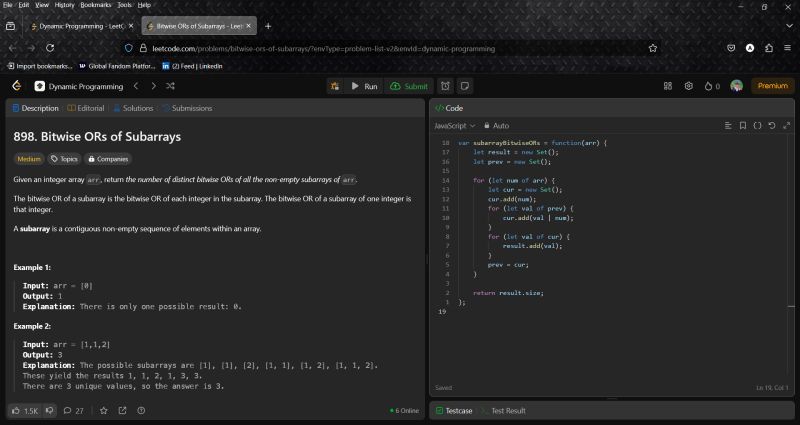Star the problem as favorite
Viewport: 800px width, 425px height.
pos(104,411)
